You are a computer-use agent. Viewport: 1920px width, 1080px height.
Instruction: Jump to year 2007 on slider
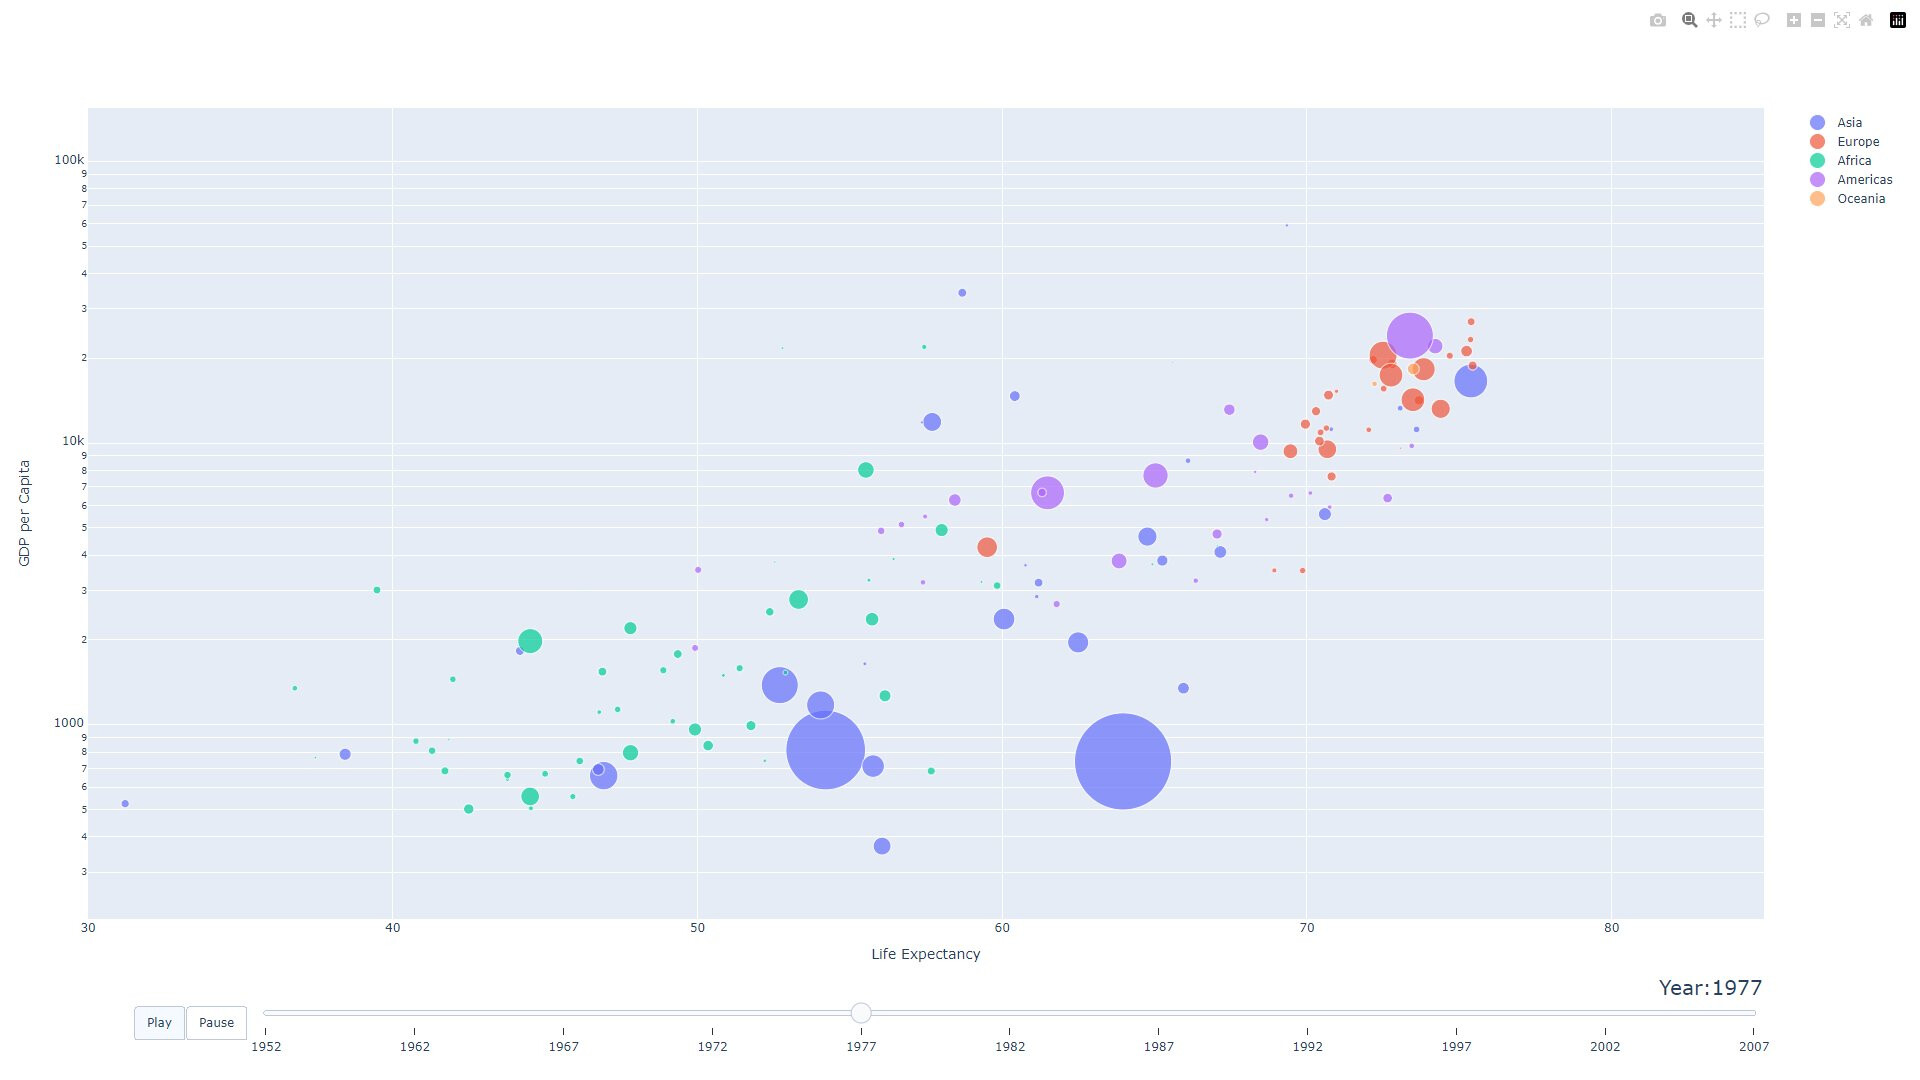pyautogui.click(x=1753, y=1013)
